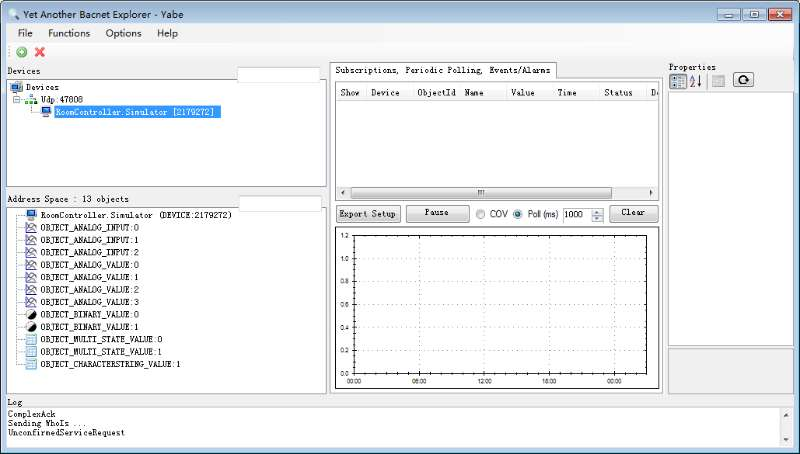Select the COV radio button
This screenshot has width=800, height=454.
coord(481,214)
